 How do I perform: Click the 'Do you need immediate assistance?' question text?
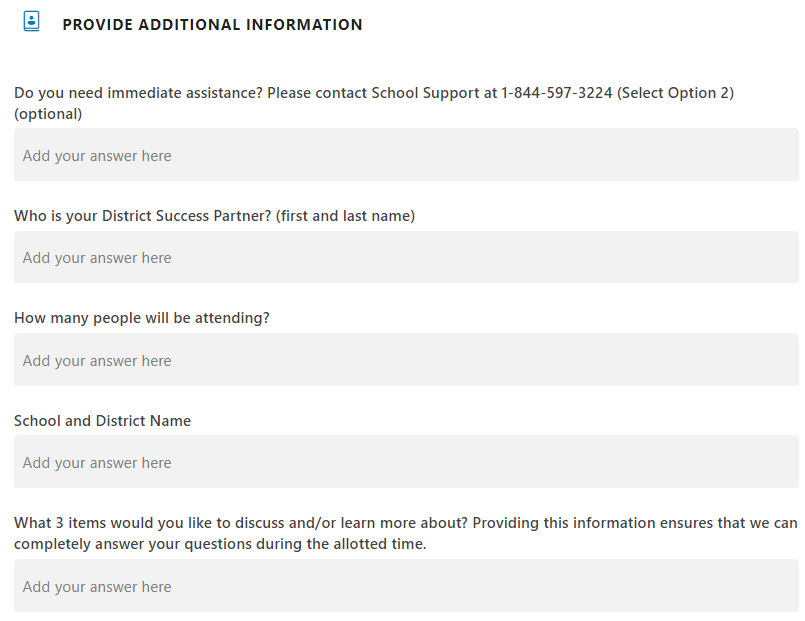[x=138, y=93]
